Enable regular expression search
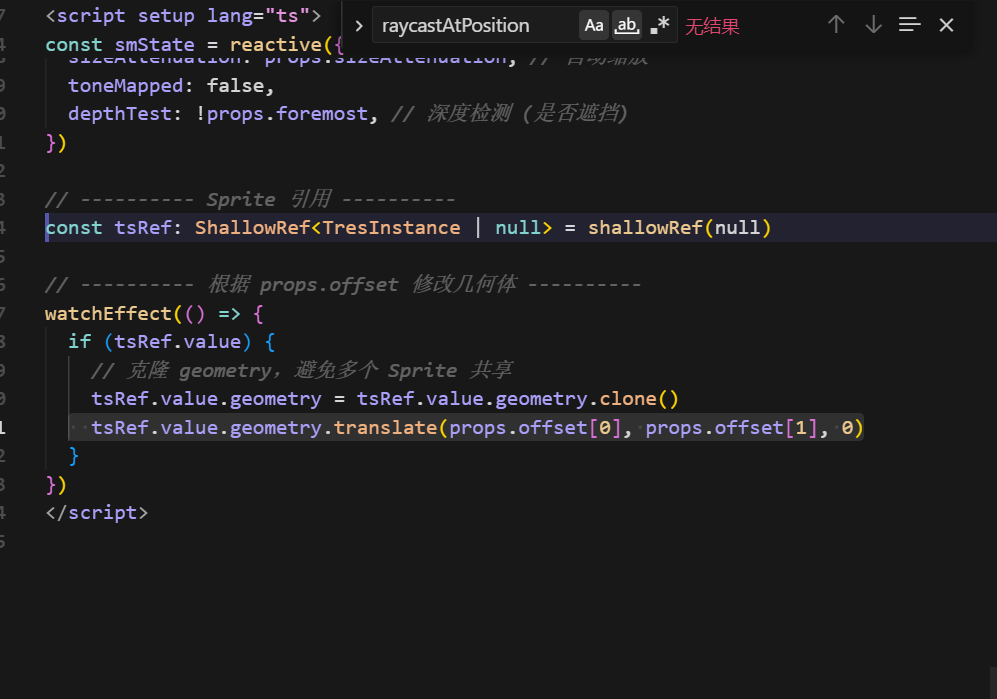Image resolution: width=997 pixels, height=699 pixels. click(x=659, y=26)
